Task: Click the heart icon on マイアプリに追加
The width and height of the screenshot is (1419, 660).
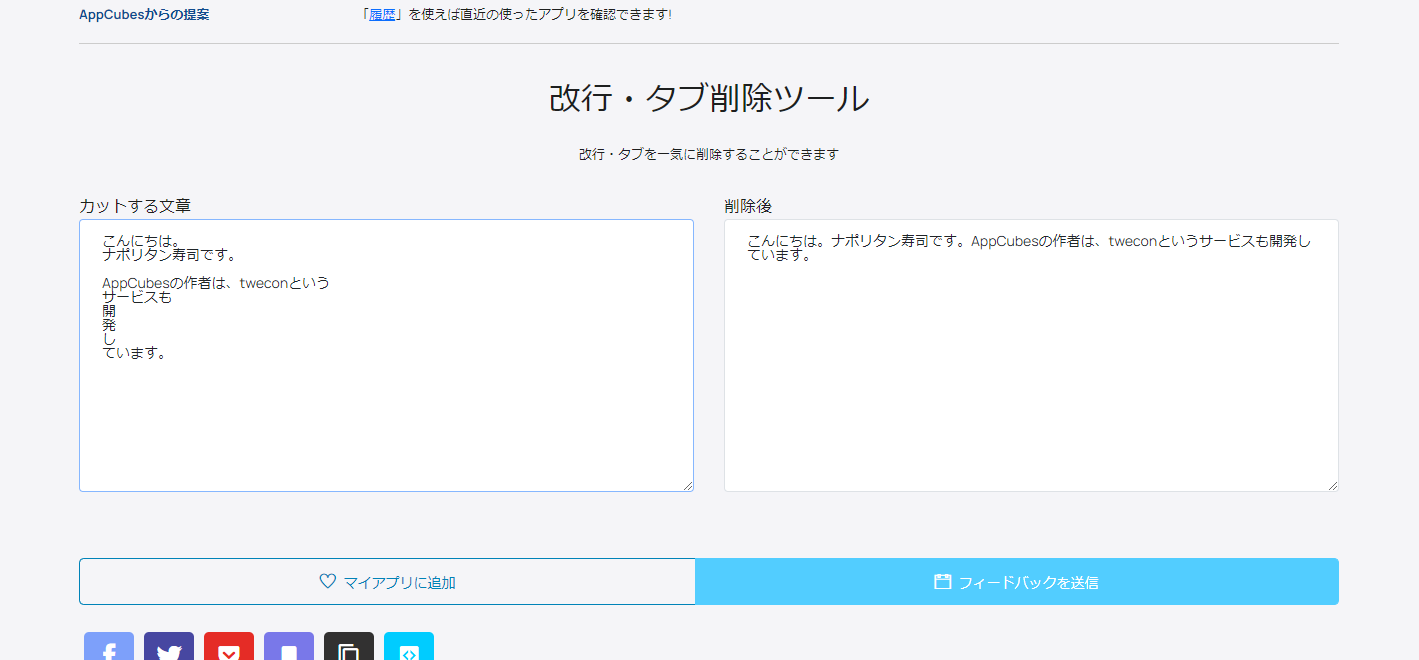Action: pyautogui.click(x=327, y=581)
